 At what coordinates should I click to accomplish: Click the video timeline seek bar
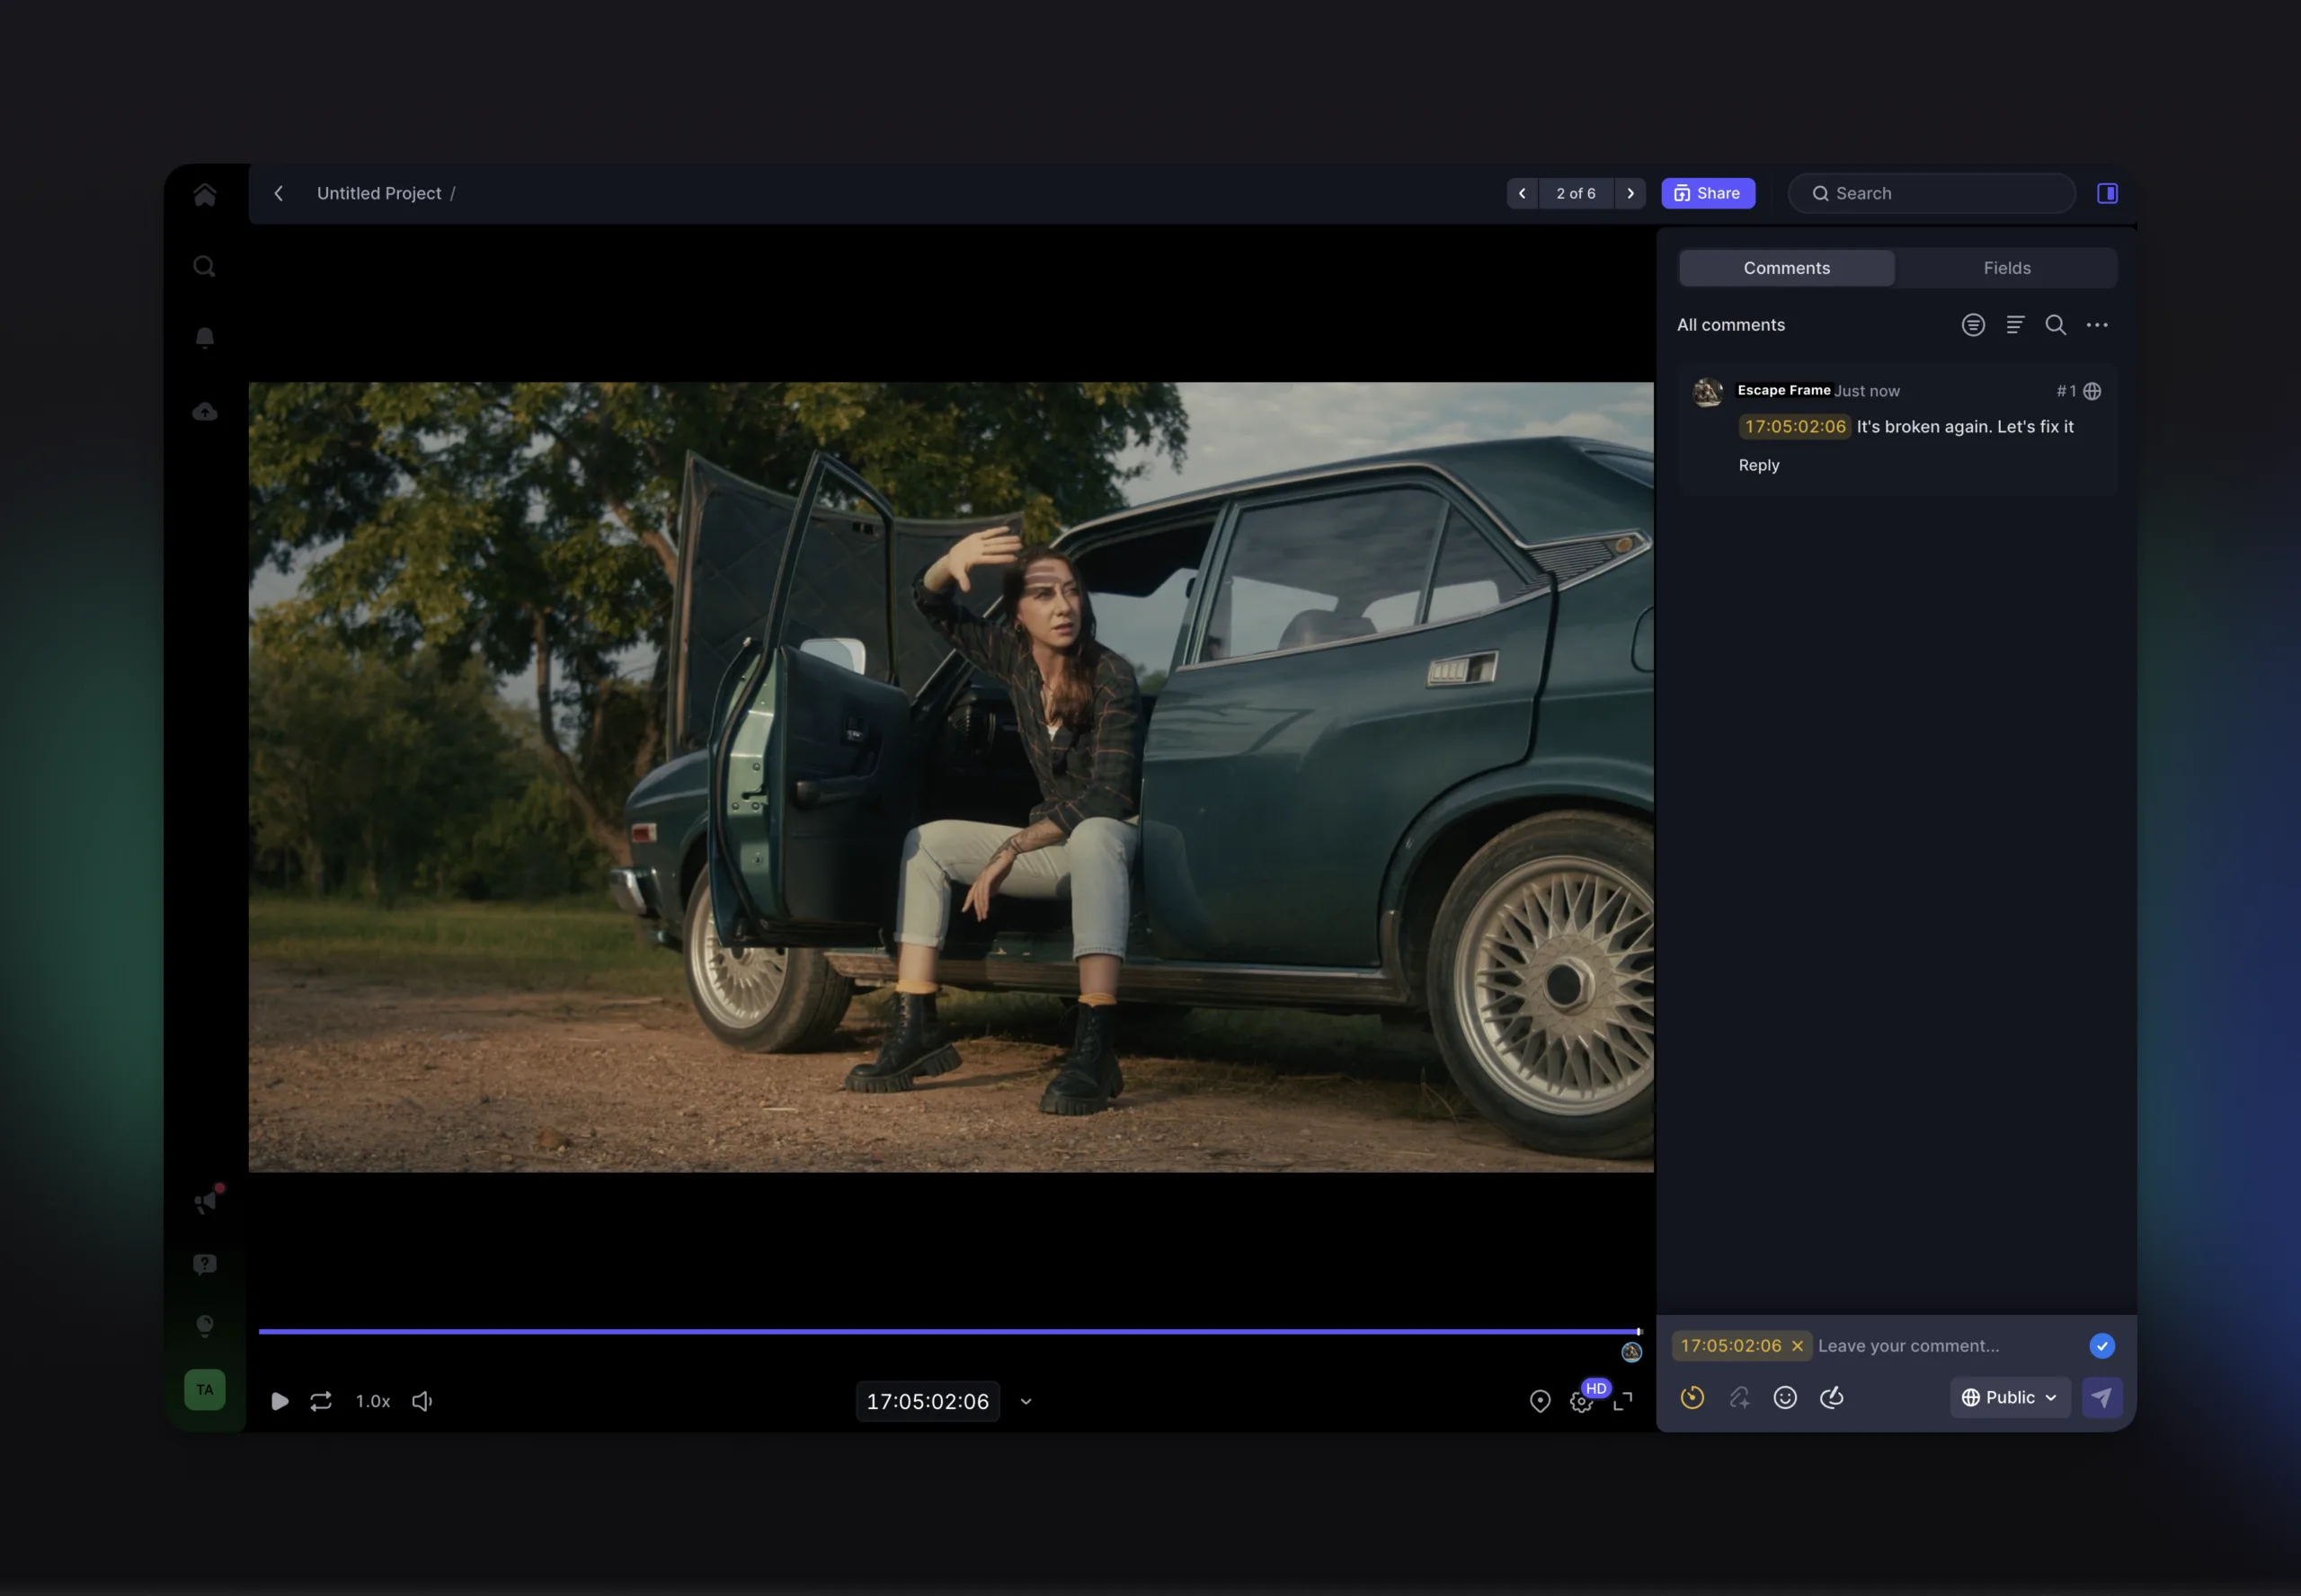948,1331
